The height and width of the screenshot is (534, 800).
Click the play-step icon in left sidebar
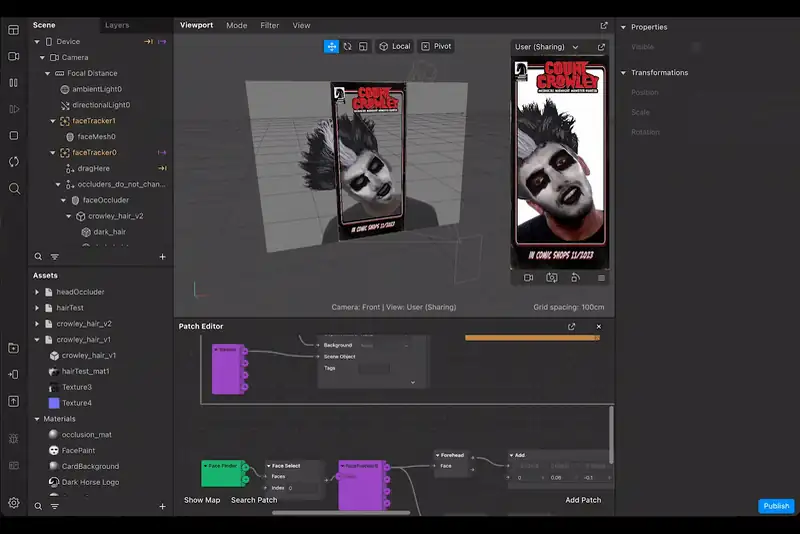click(14, 109)
